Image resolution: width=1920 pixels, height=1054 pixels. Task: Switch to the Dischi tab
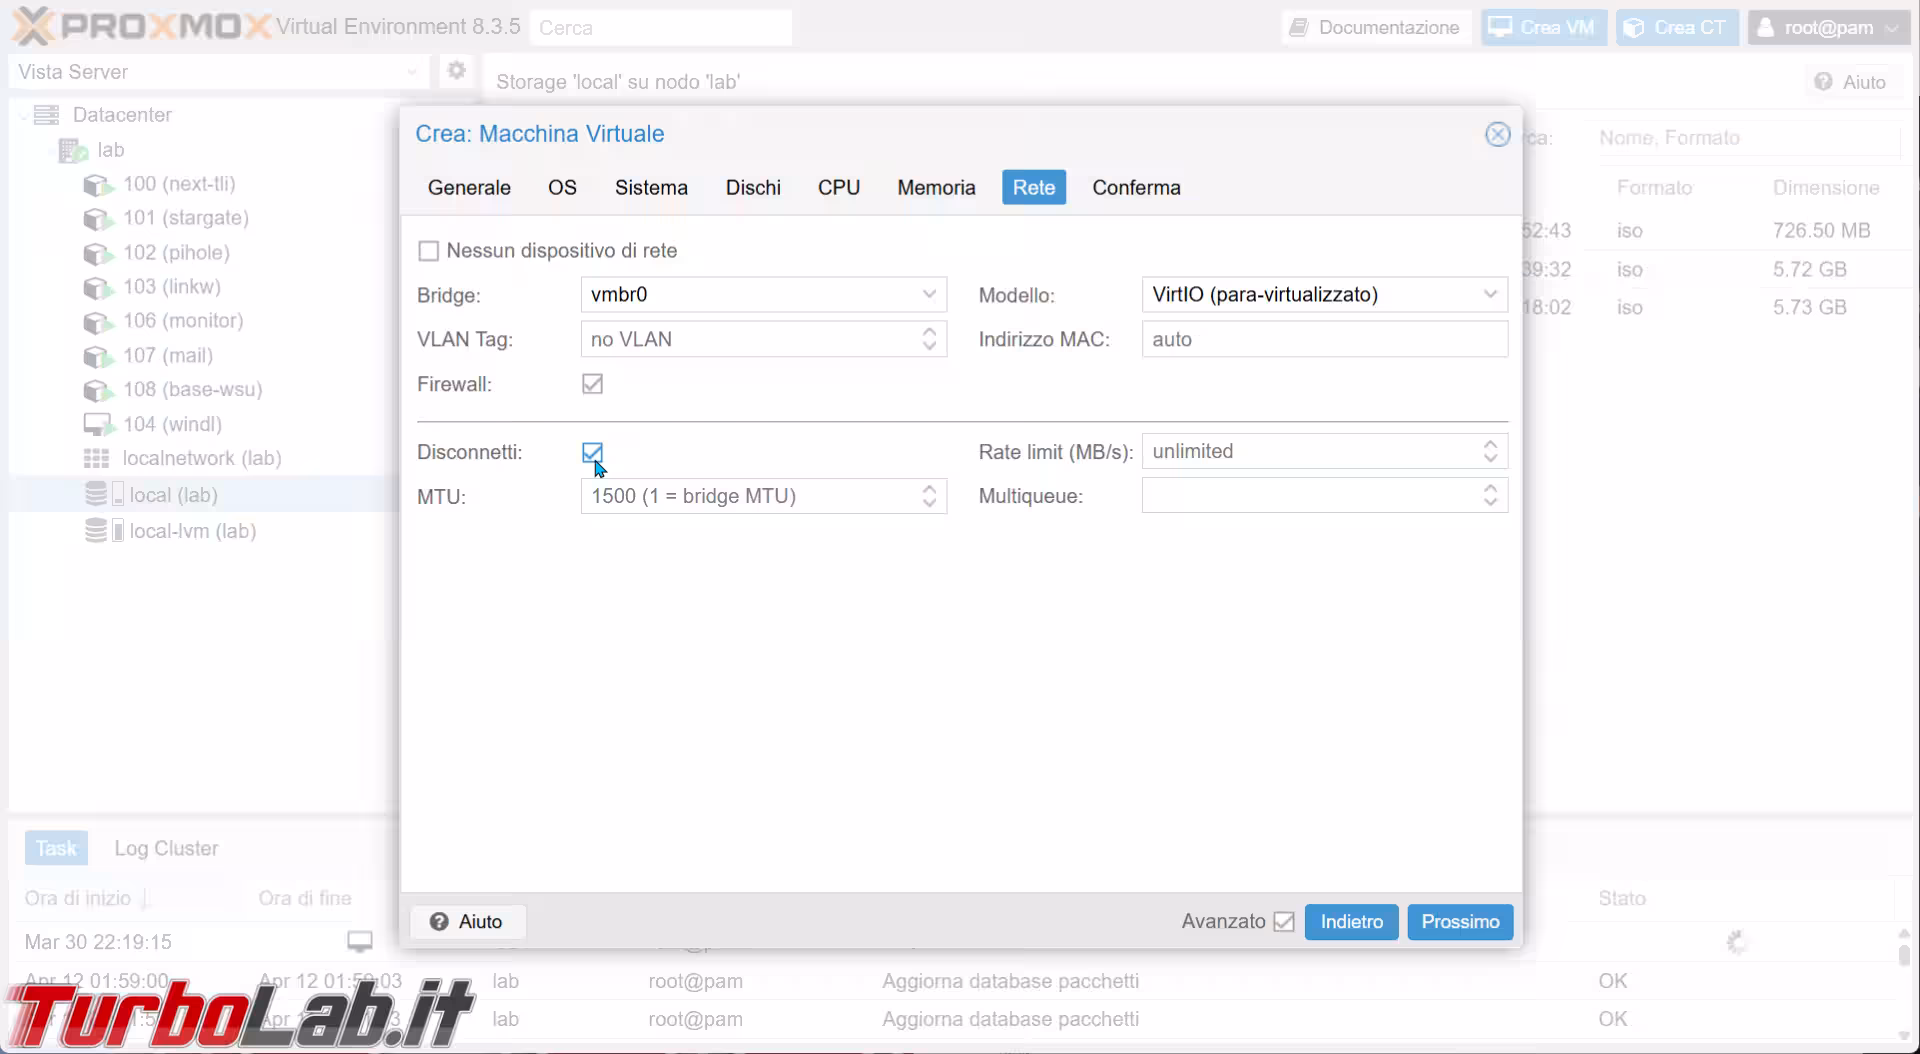[x=753, y=188]
